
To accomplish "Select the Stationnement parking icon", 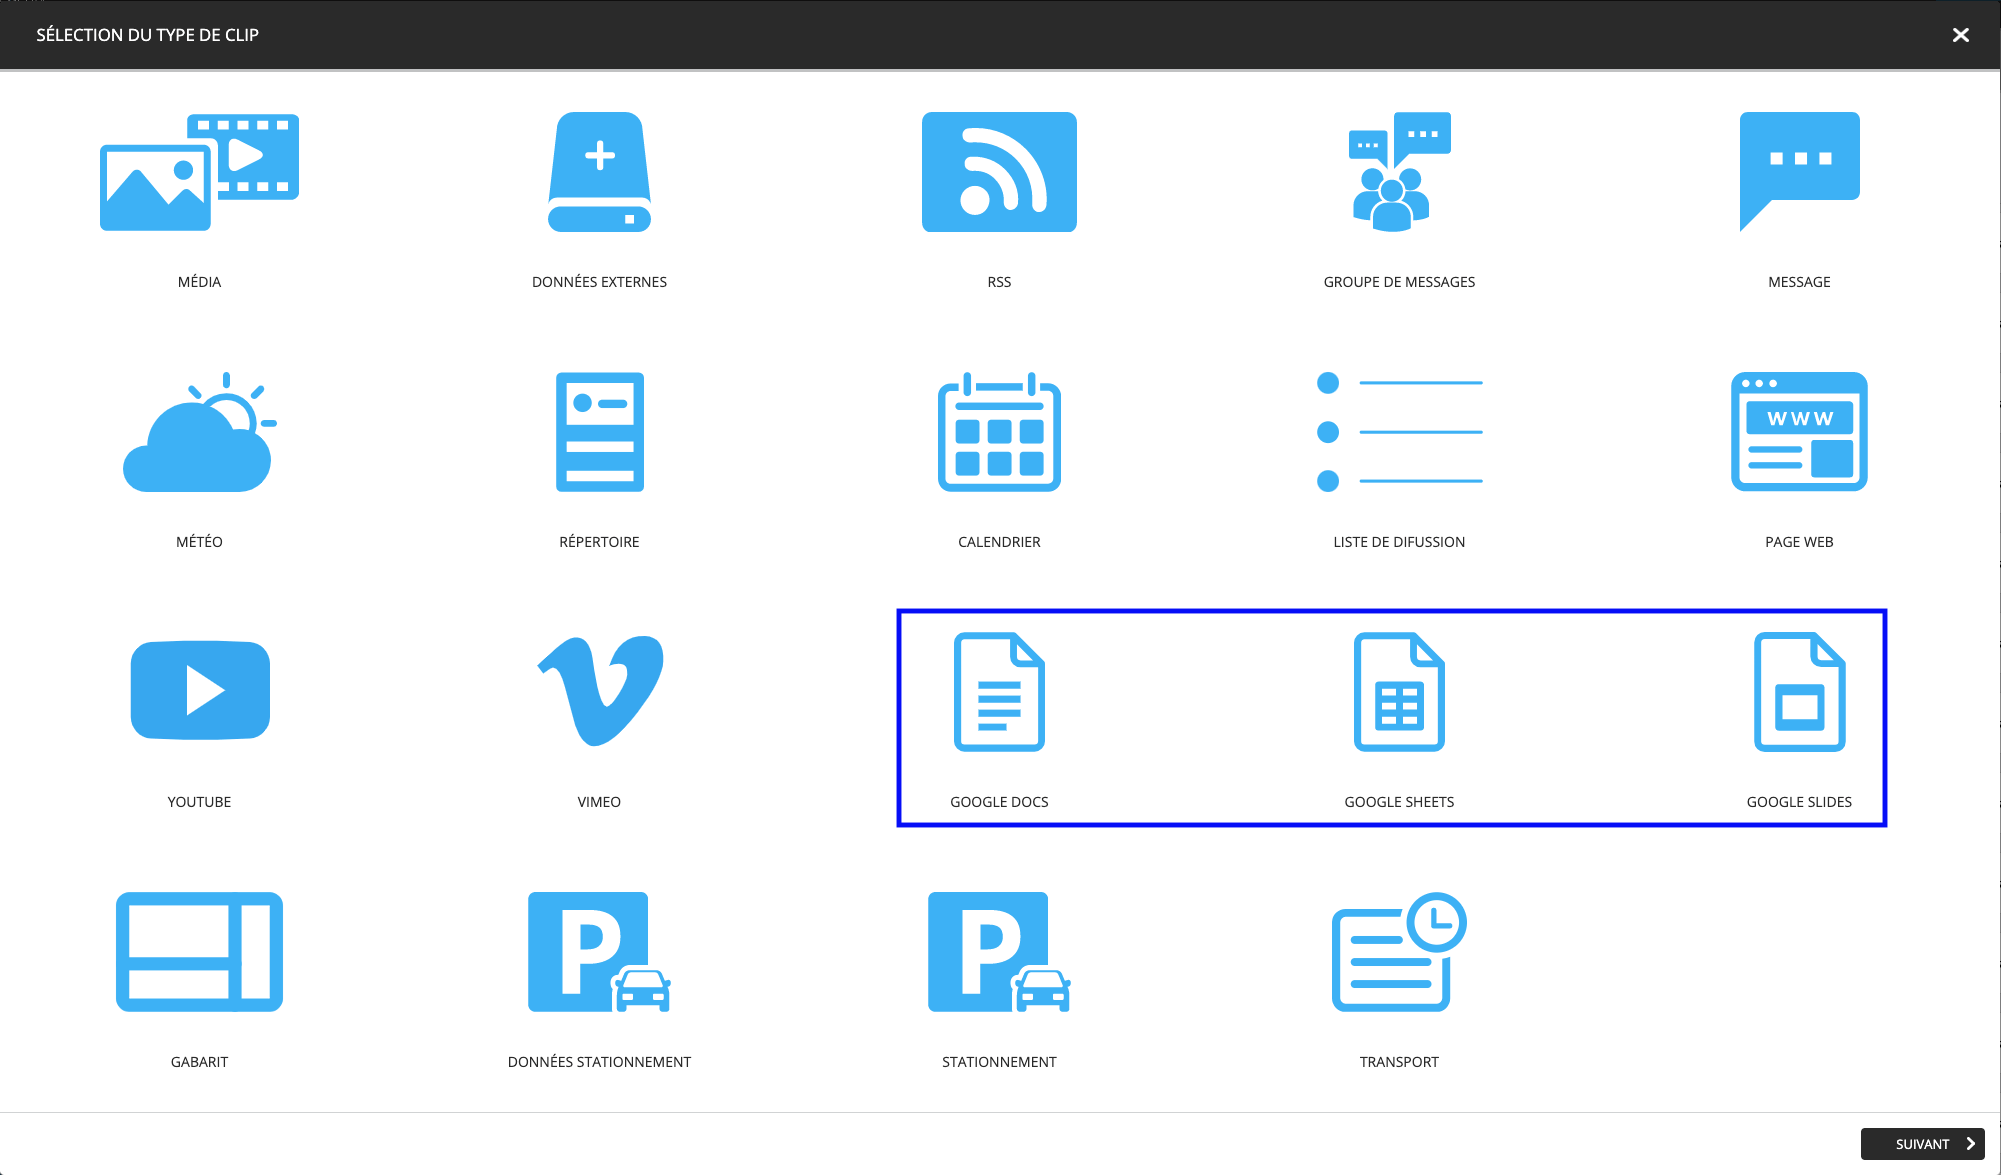I will (x=999, y=952).
